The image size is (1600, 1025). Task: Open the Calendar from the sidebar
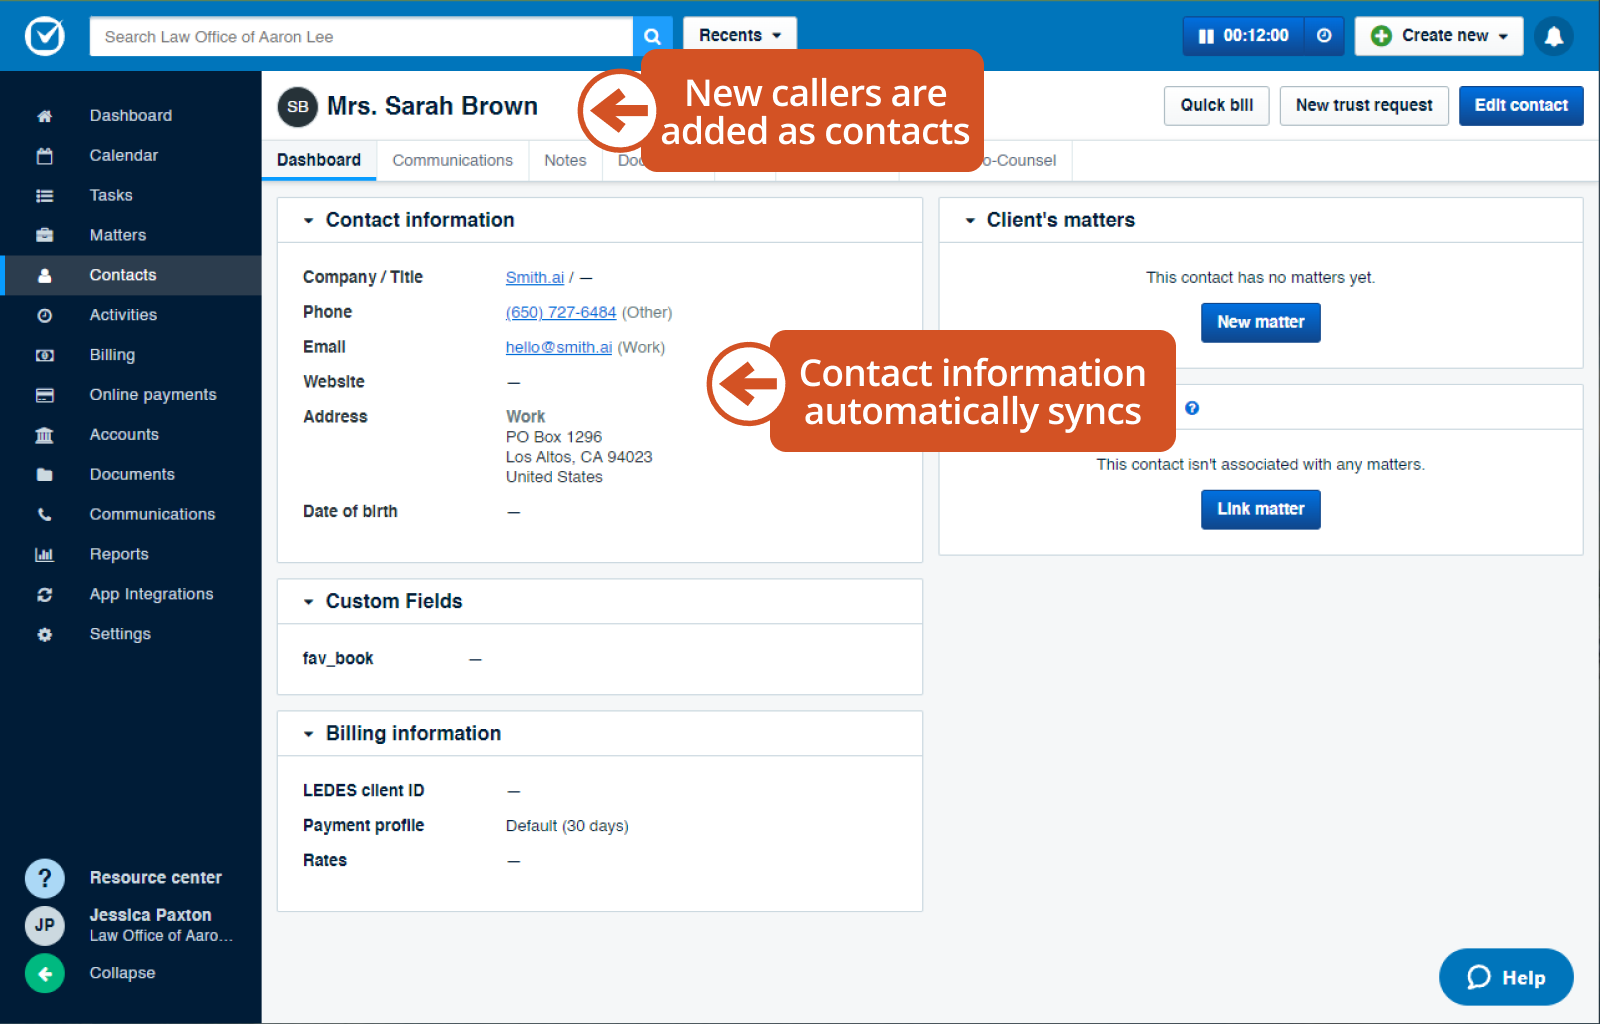[x=45, y=155]
